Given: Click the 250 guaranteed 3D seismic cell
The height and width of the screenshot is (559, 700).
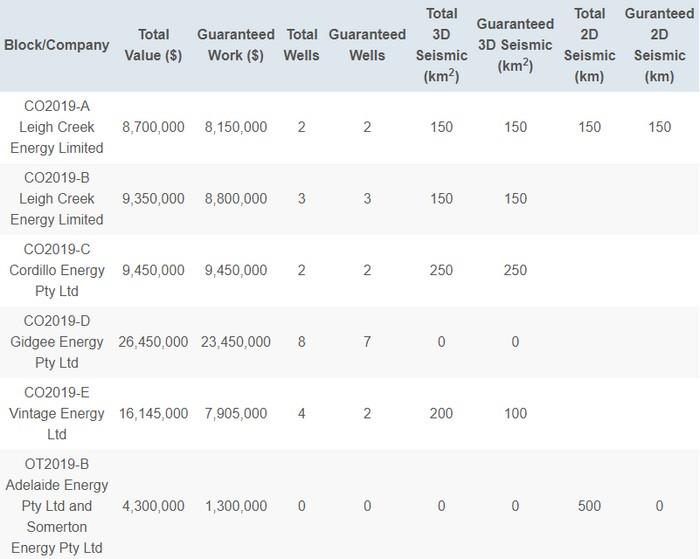Looking at the screenshot, I should (515, 271).
